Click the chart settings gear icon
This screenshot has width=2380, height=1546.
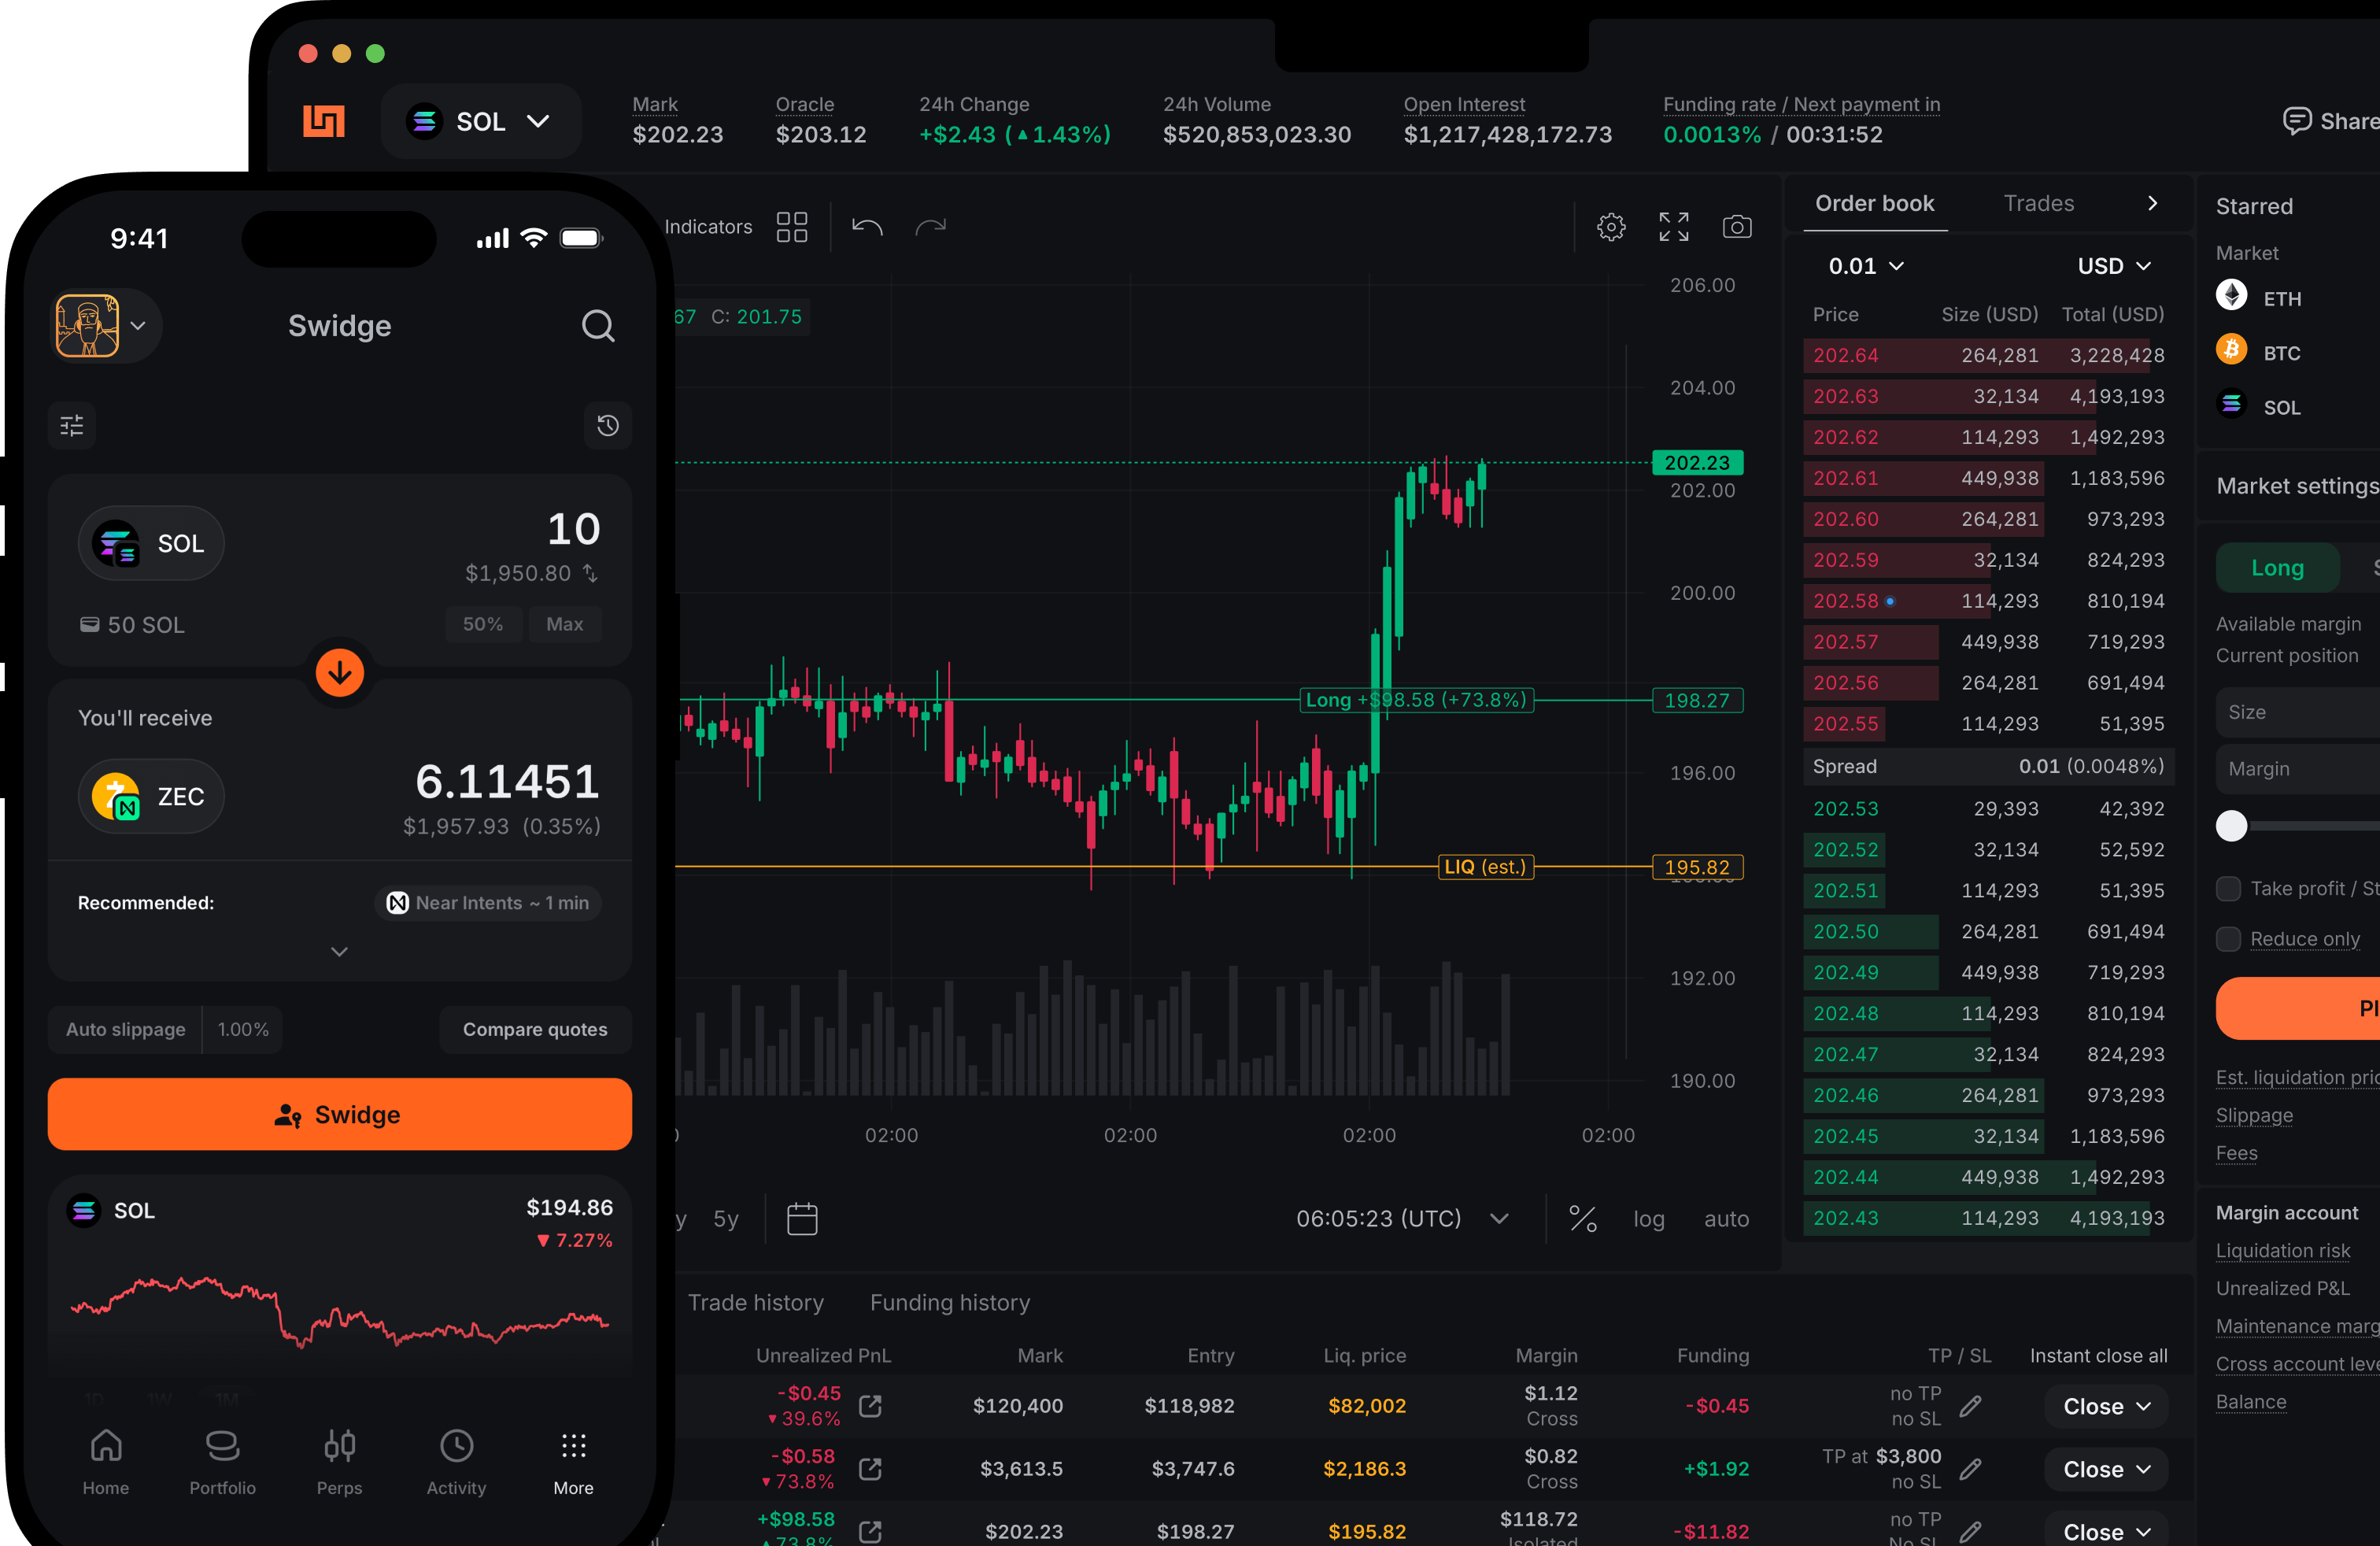click(x=1610, y=227)
